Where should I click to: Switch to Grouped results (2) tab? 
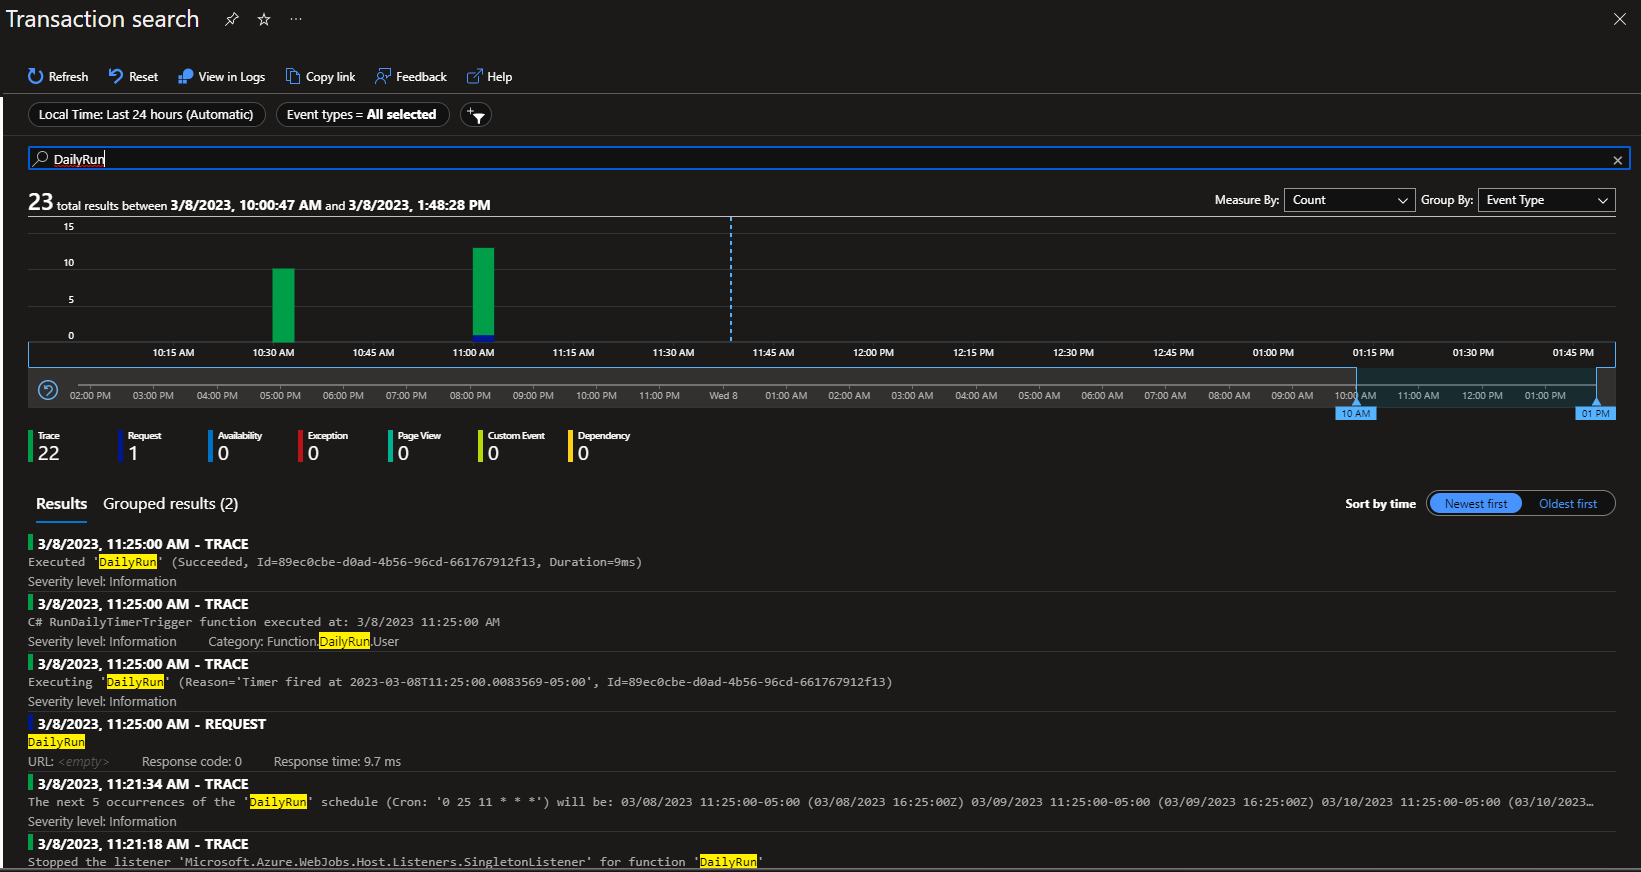click(x=171, y=504)
